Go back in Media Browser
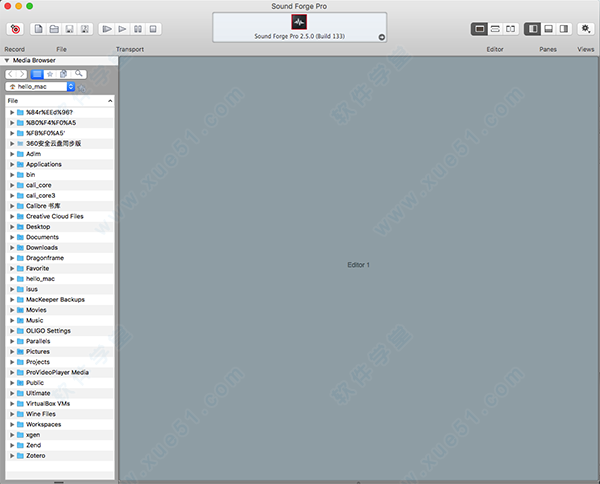 tap(11, 74)
